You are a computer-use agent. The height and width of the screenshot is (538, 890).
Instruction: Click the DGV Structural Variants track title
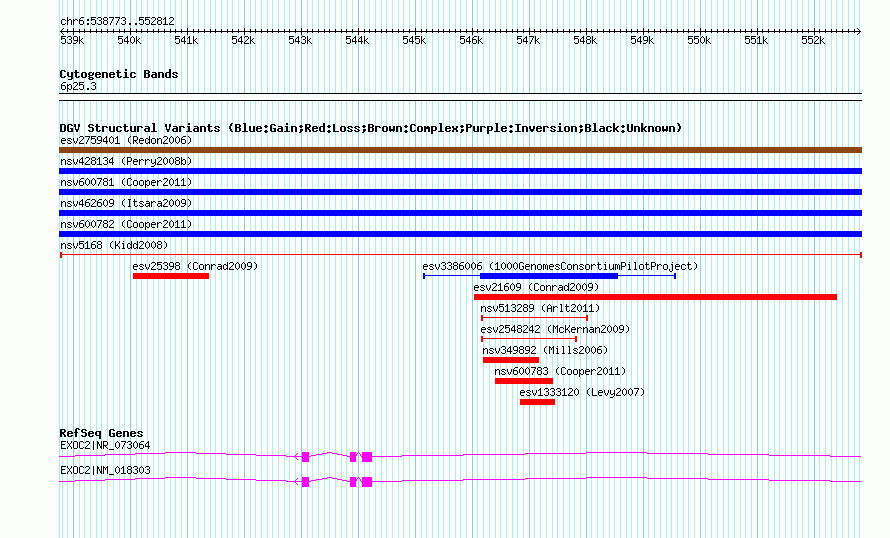(371, 128)
